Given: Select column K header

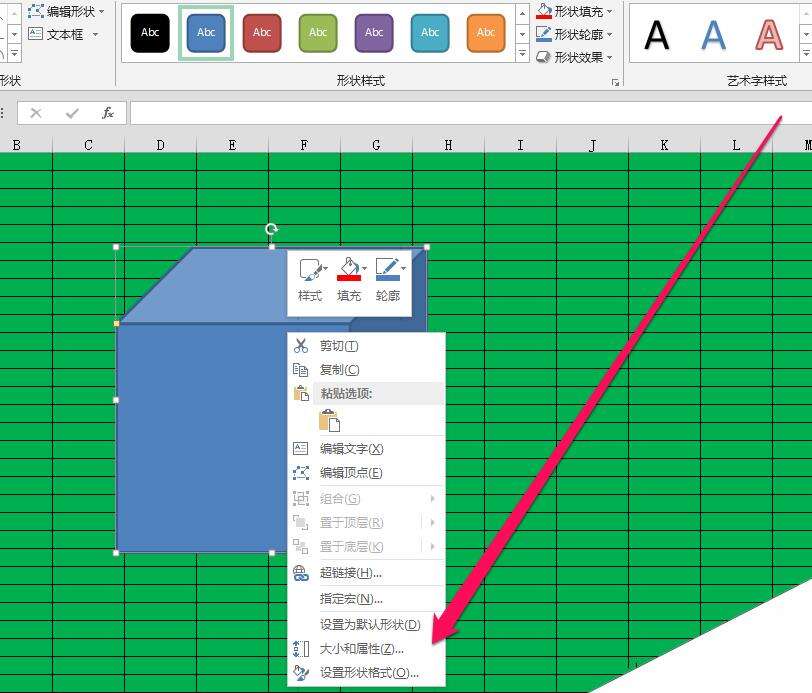Looking at the screenshot, I should [664, 145].
